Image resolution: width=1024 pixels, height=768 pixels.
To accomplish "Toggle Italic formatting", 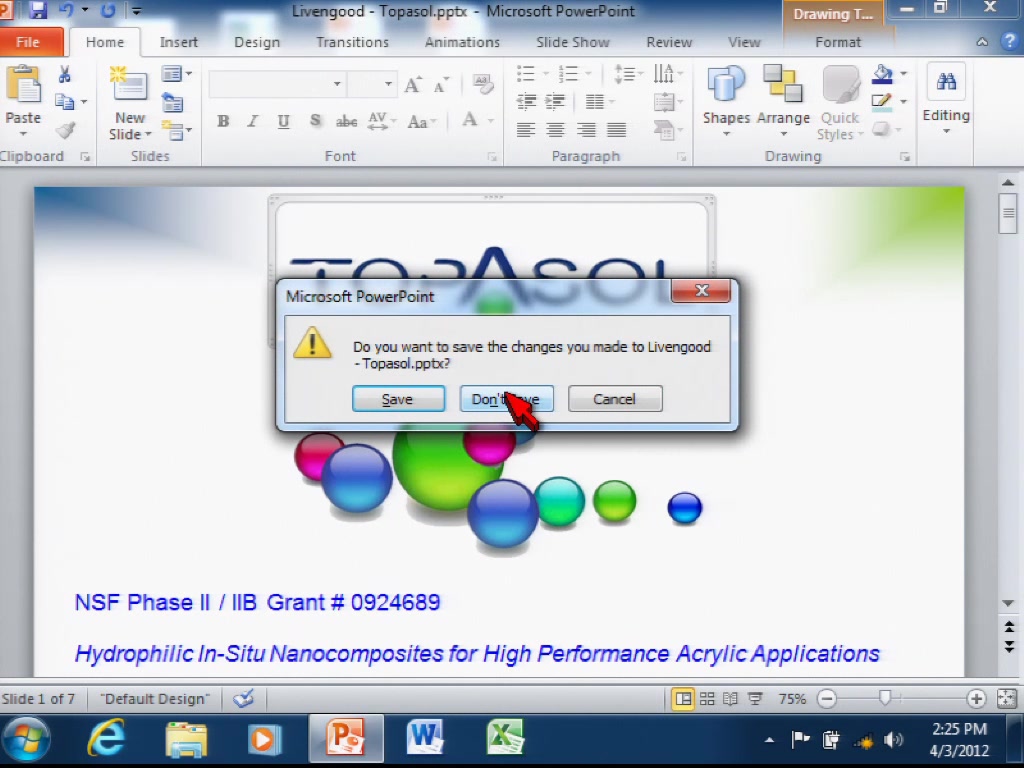I will click(x=253, y=121).
